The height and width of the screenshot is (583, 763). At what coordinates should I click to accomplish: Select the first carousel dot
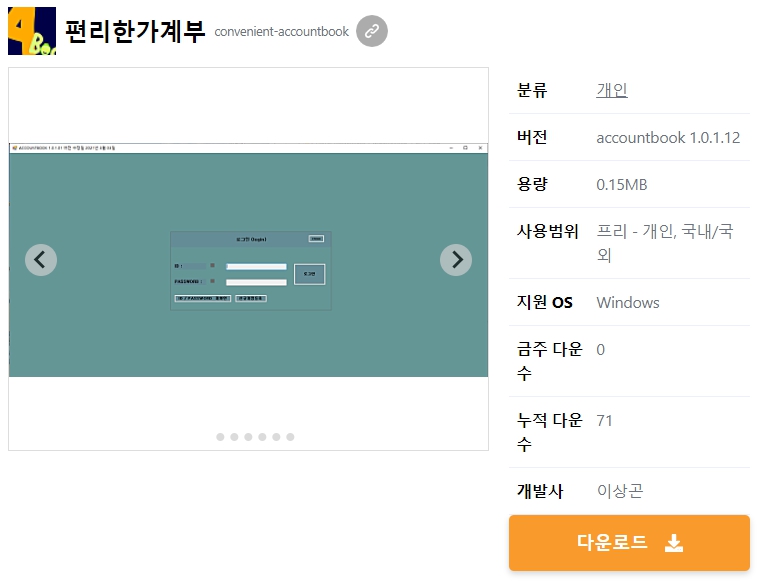coord(220,437)
